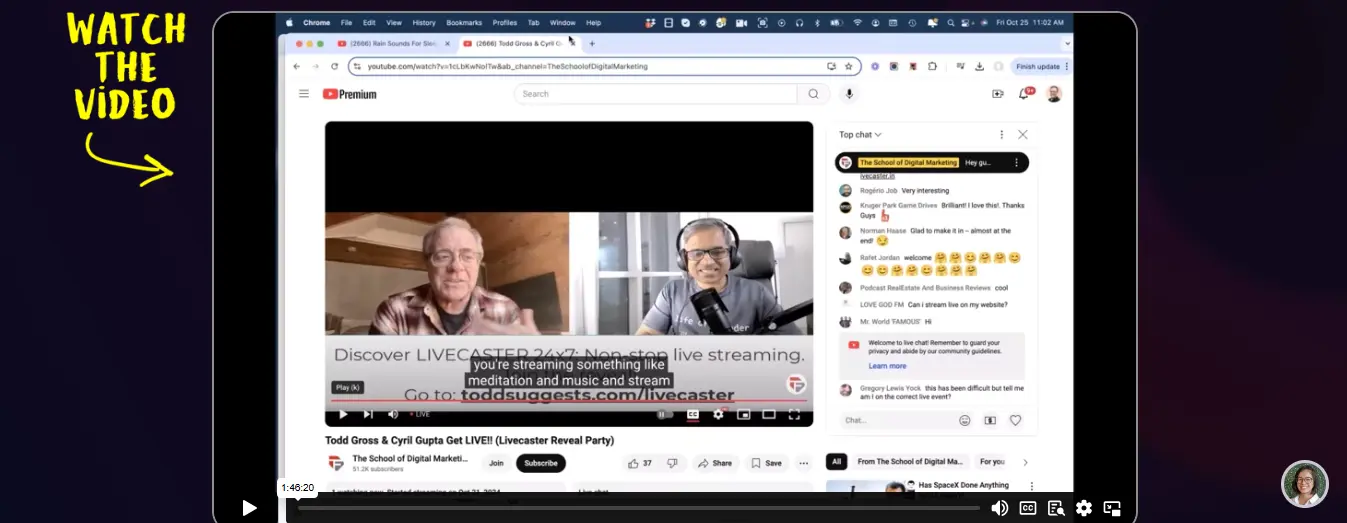Open Chrome extensions puzzle icon
The width and height of the screenshot is (1347, 523).
pos(932,66)
